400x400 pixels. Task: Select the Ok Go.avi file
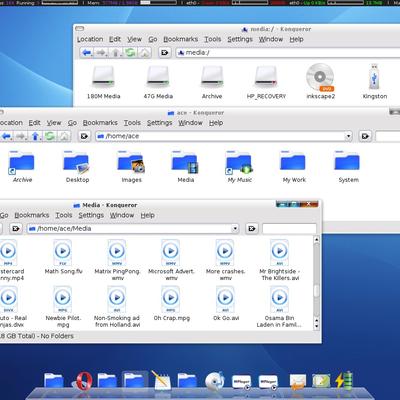point(226,303)
